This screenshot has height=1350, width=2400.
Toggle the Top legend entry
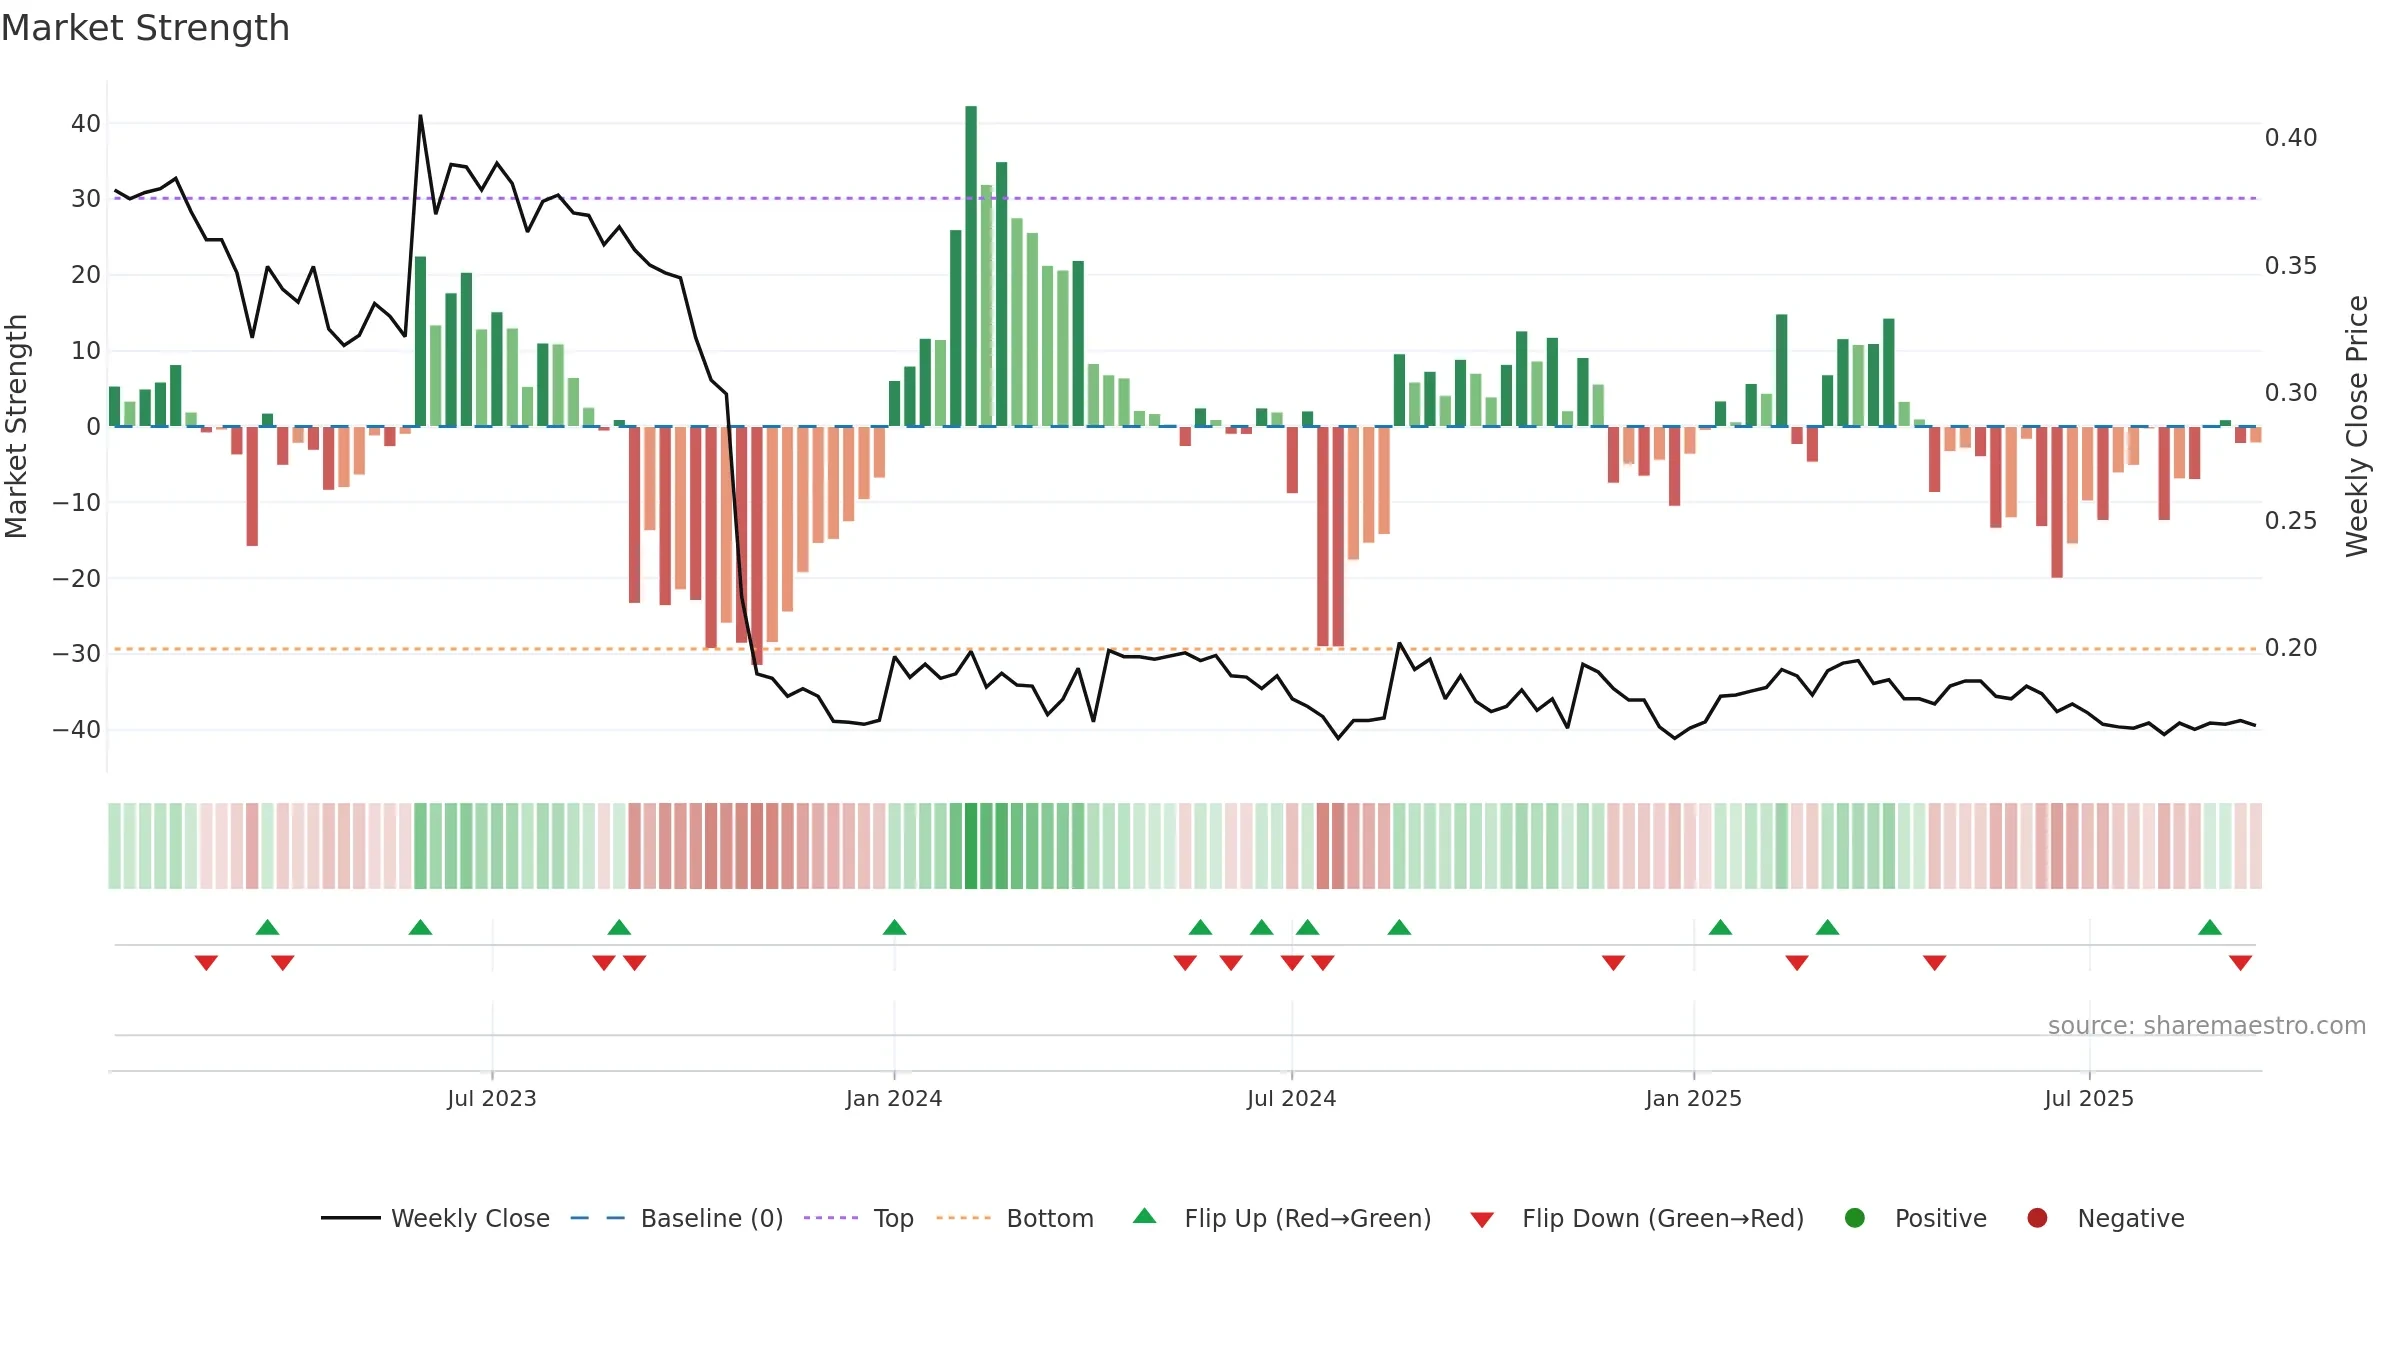pos(859,1218)
